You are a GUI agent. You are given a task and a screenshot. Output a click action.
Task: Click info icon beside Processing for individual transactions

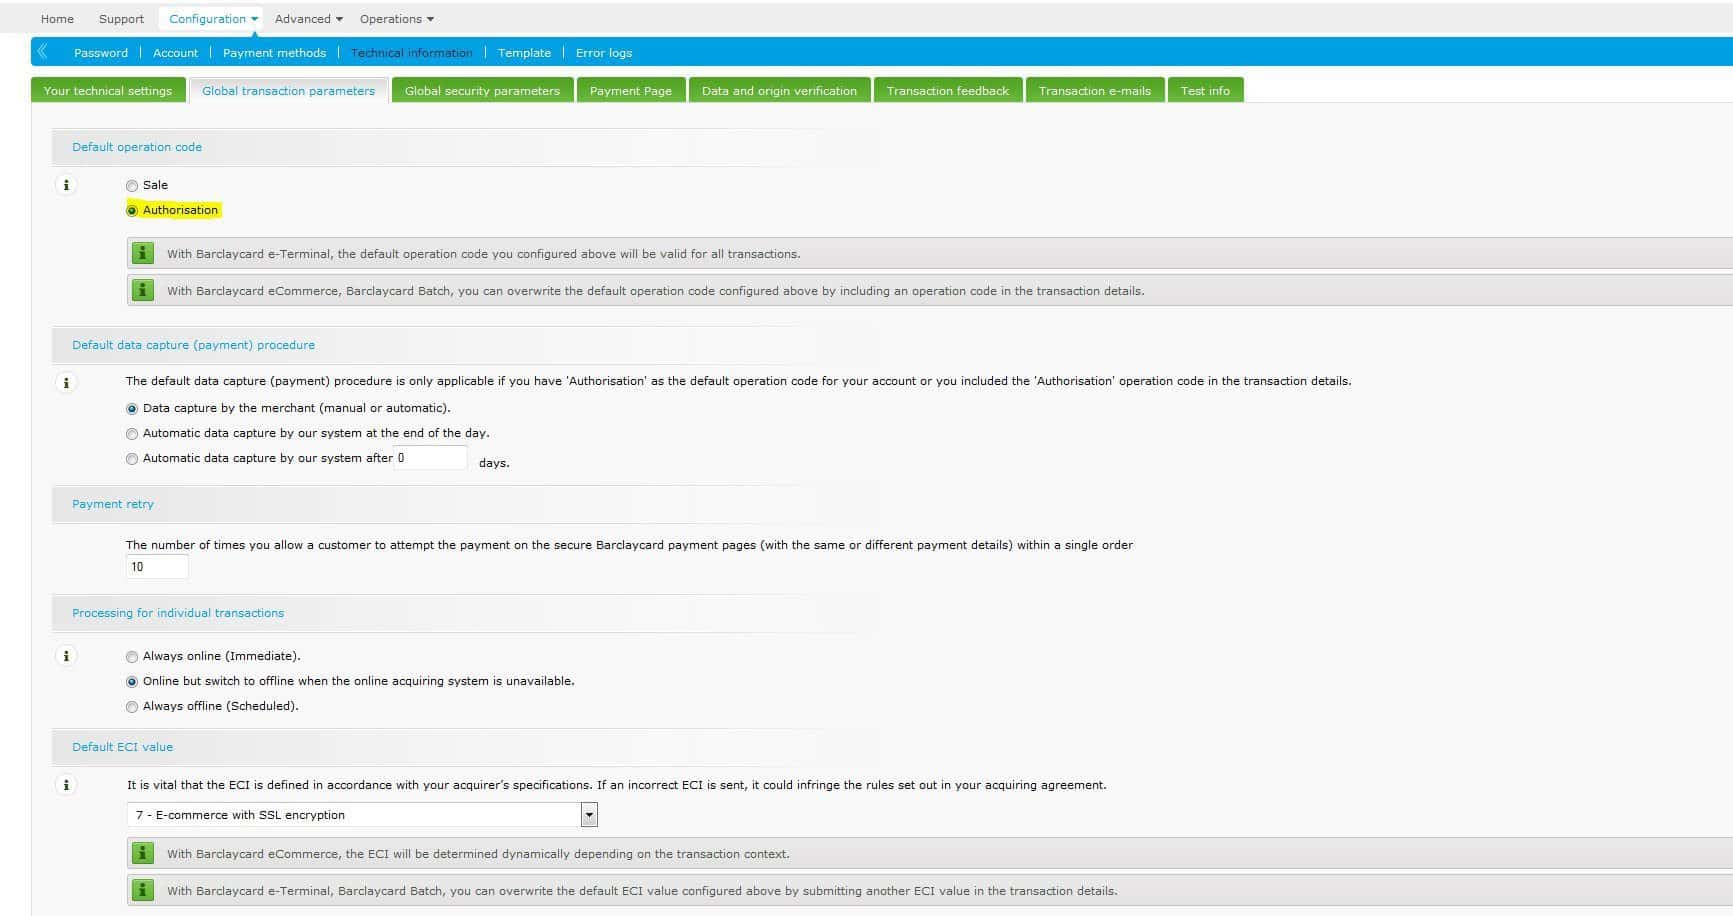tap(66, 656)
